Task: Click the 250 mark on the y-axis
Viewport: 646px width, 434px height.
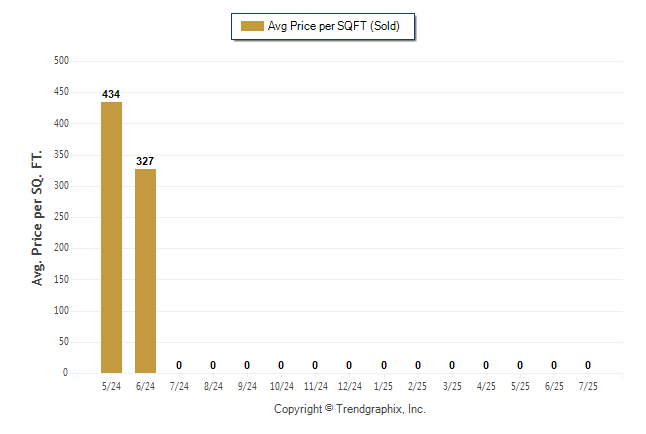Action: pos(61,216)
